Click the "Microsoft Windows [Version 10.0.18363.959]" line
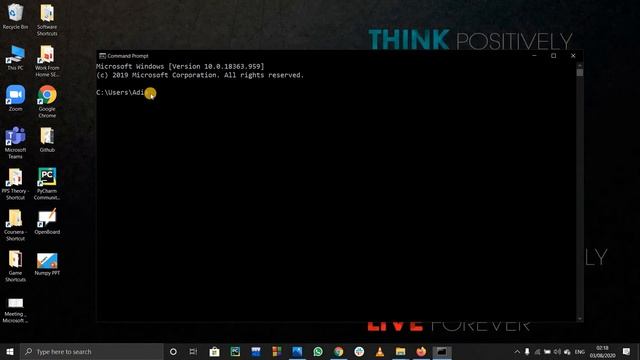Image resolution: width=640 pixels, height=360 pixels. coord(180,66)
